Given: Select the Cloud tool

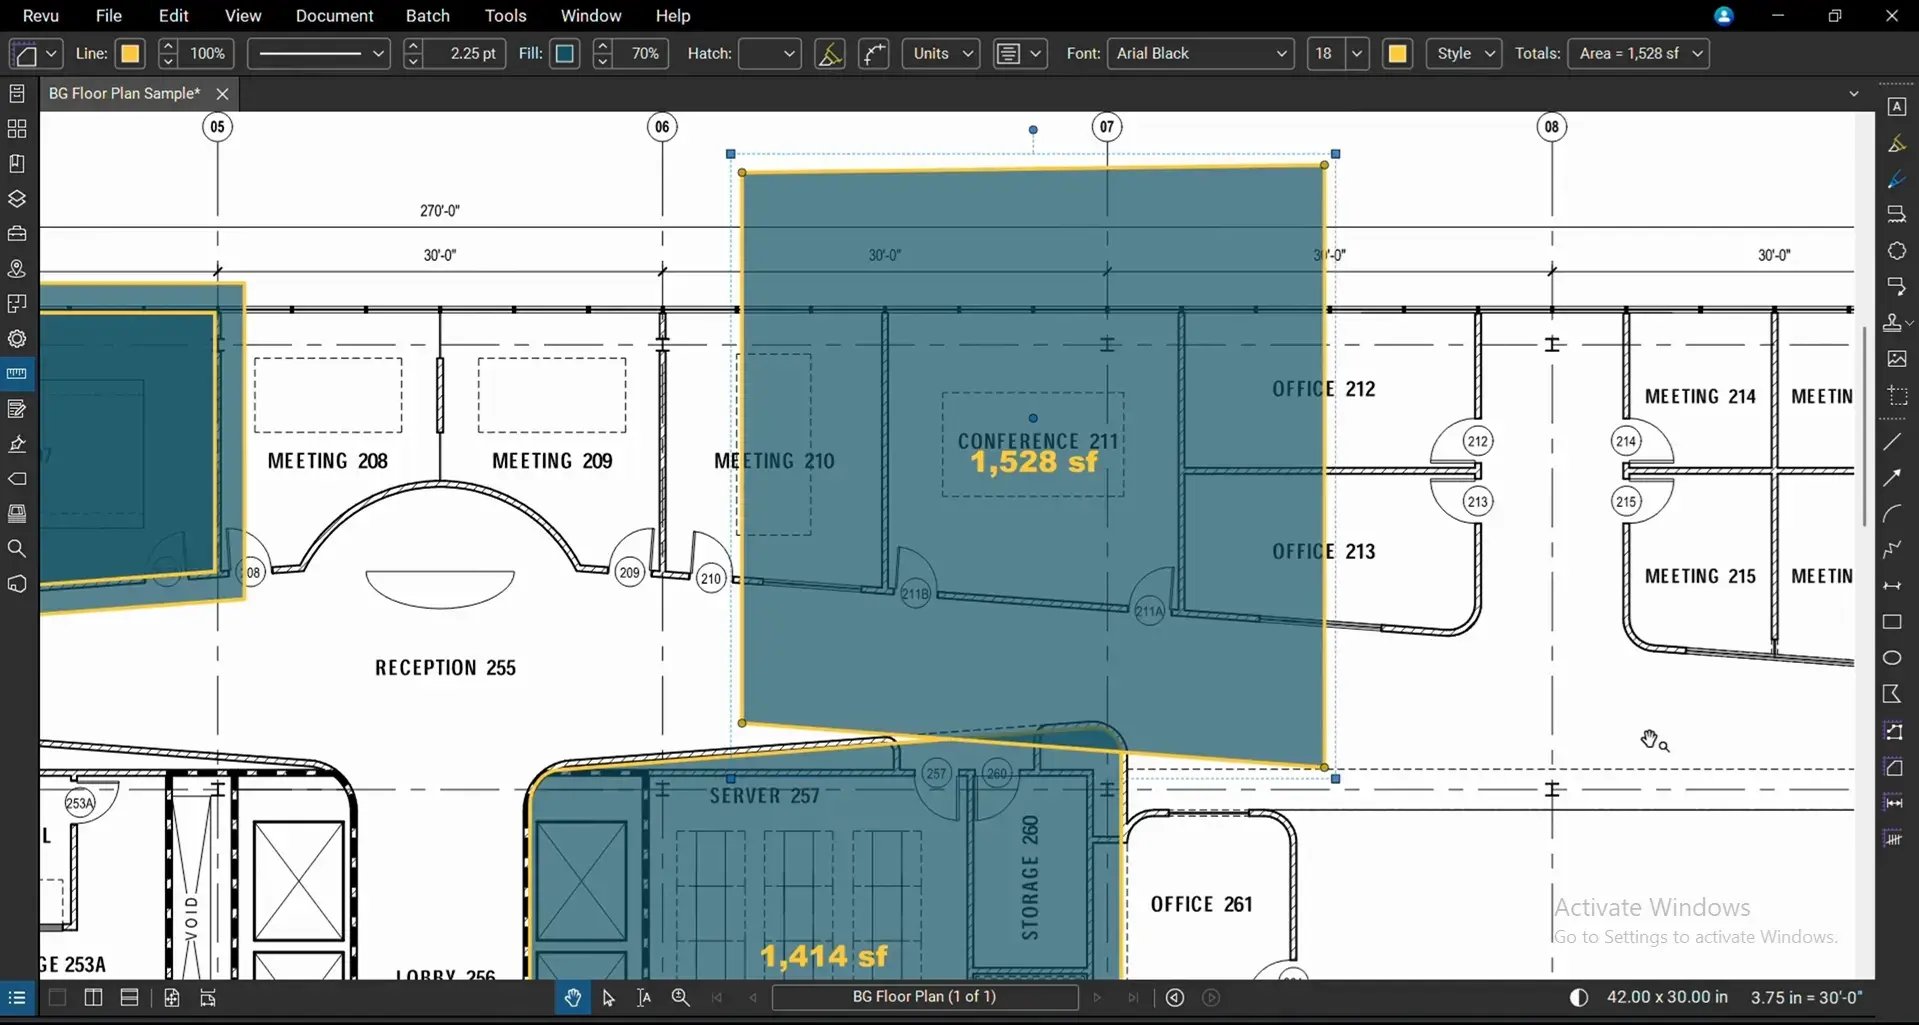Looking at the screenshot, I should point(1896,251).
